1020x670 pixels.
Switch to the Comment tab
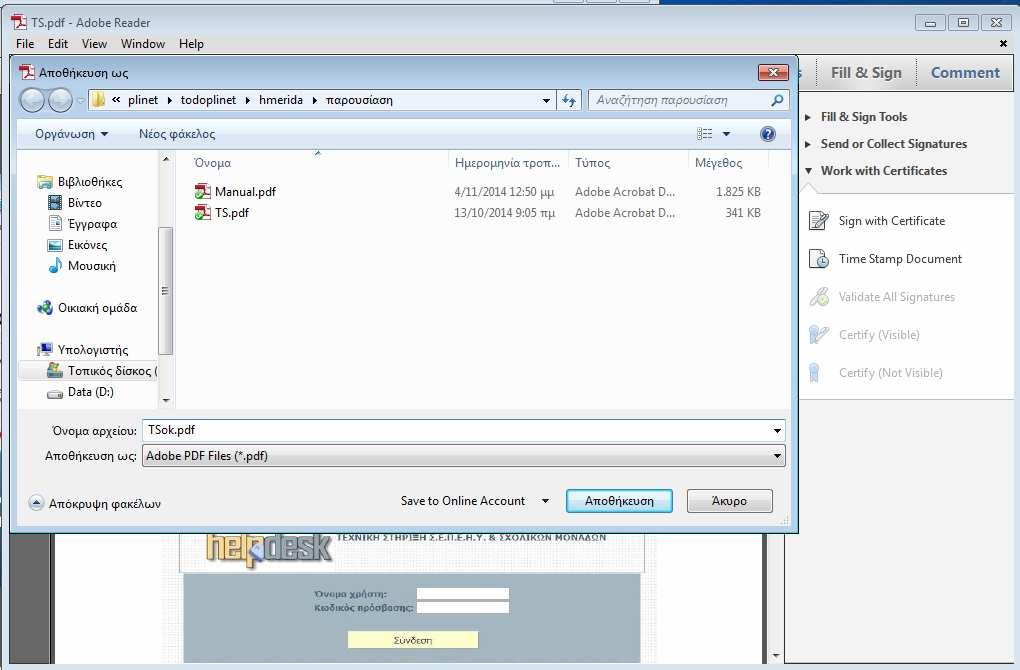[x=965, y=72]
